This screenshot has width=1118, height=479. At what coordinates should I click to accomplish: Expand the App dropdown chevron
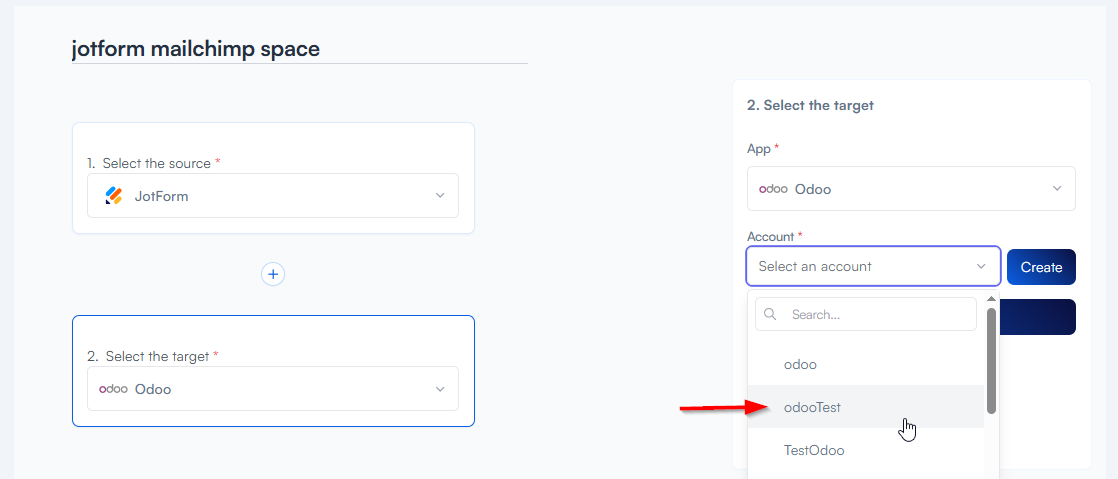[1057, 189]
